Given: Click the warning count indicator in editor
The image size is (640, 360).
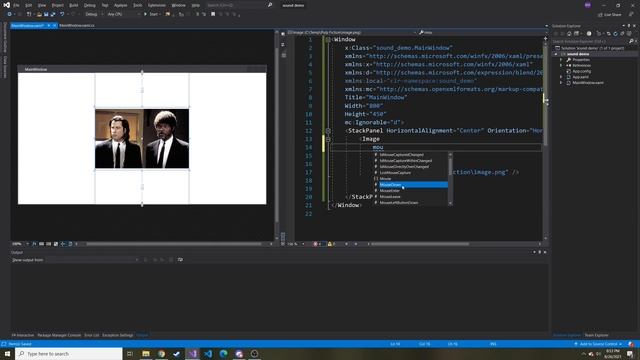Looking at the screenshot, I should click(331, 244).
